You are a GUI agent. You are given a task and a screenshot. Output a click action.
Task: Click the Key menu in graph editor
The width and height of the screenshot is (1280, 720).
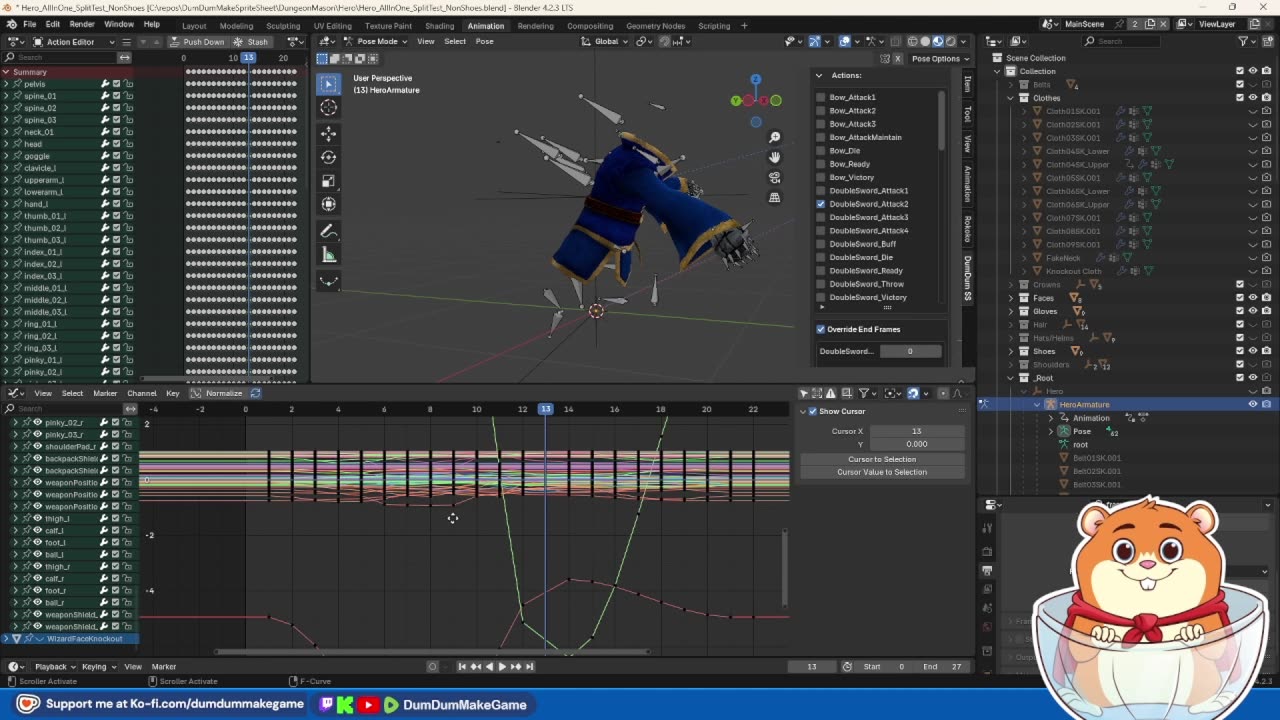point(172,393)
